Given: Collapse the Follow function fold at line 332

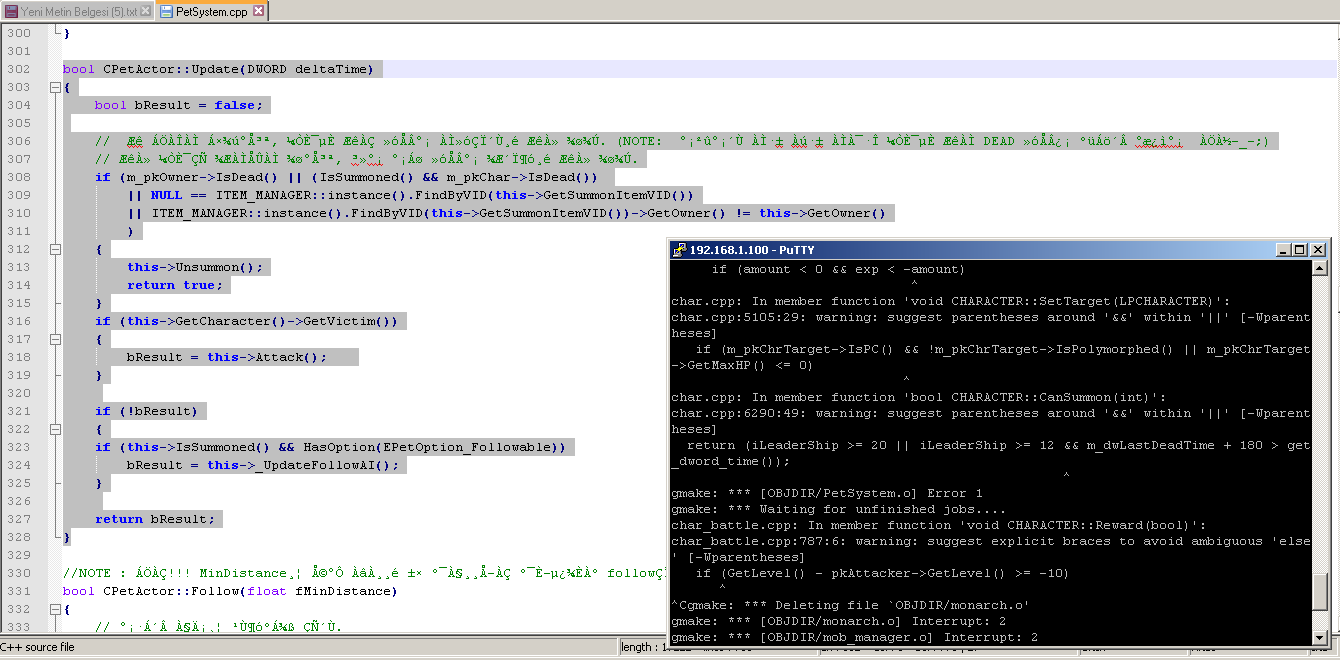Looking at the screenshot, I should (x=55, y=609).
